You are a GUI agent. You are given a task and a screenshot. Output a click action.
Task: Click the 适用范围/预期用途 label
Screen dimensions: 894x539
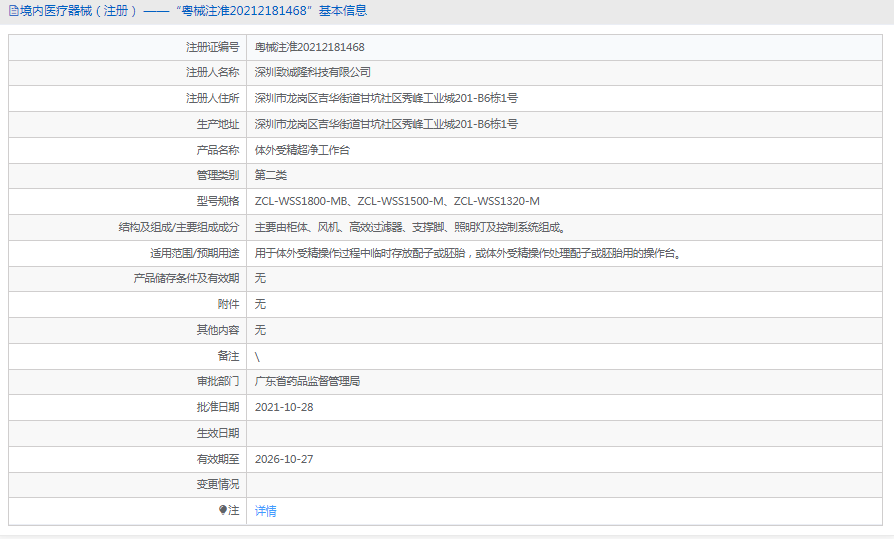tap(194, 253)
